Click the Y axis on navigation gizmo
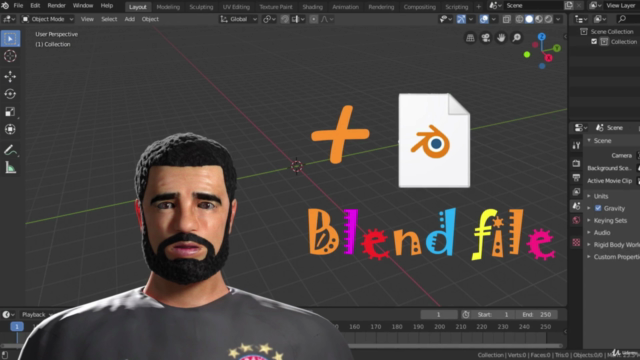 [x=557, y=48]
